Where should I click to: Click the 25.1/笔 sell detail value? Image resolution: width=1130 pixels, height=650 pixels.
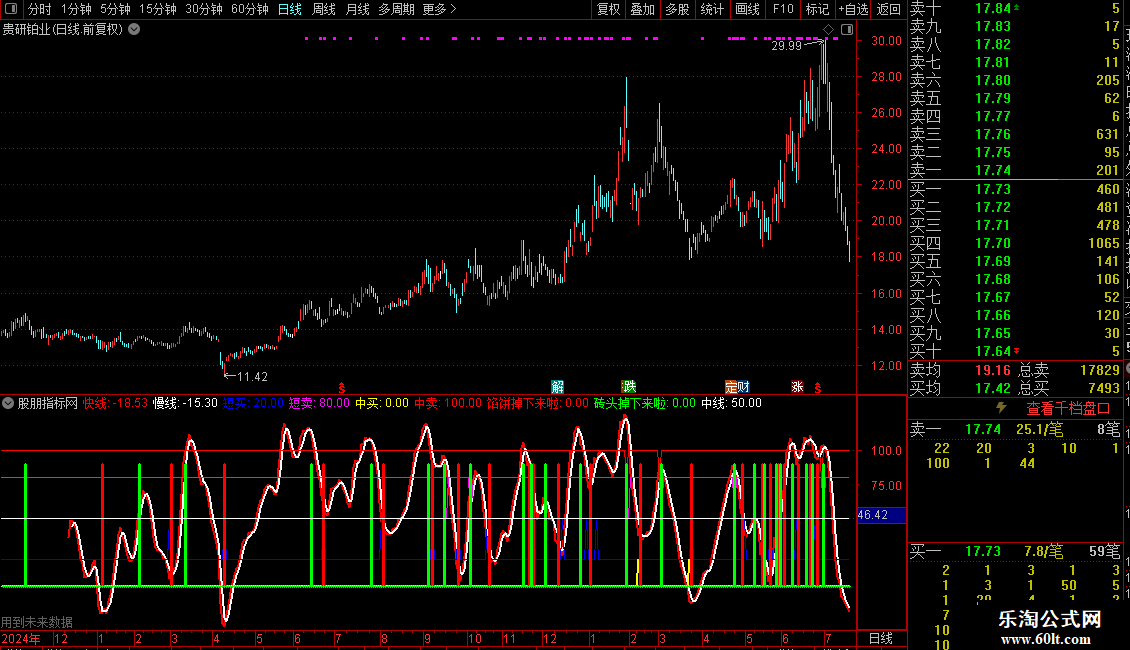point(1040,429)
